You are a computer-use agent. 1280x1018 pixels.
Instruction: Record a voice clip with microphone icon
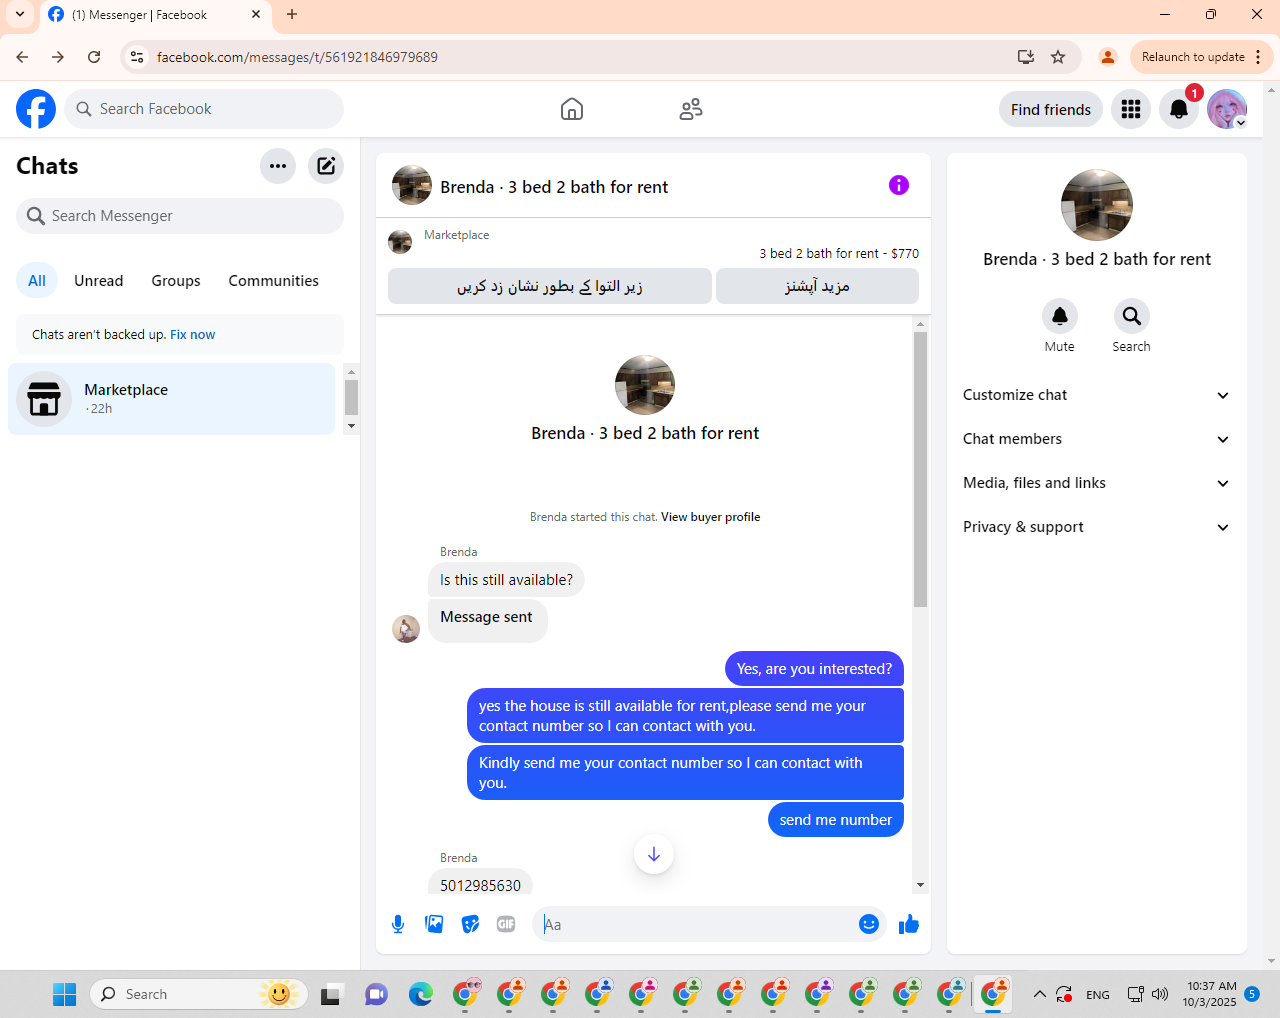click(x=398, y=924)
